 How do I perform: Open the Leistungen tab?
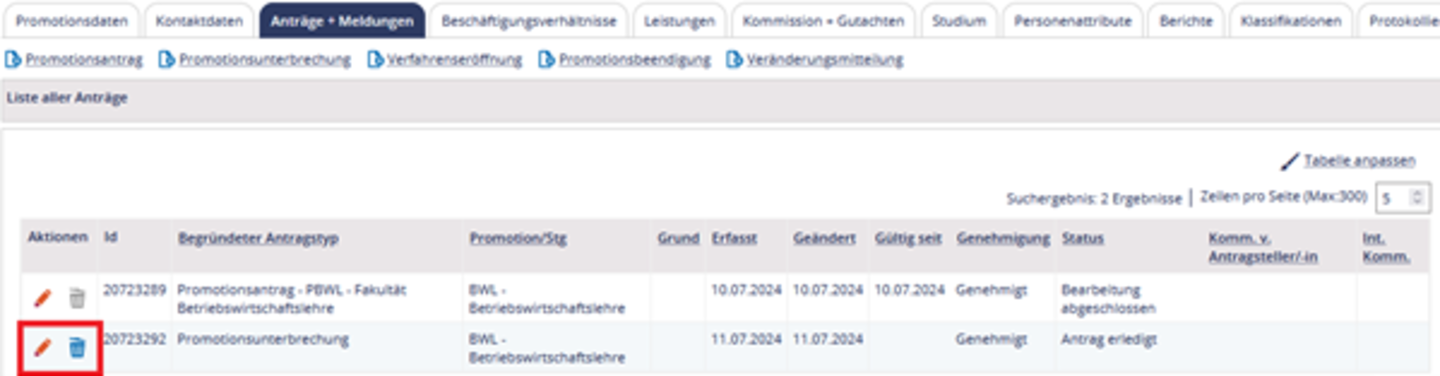(x=680, y=21)
